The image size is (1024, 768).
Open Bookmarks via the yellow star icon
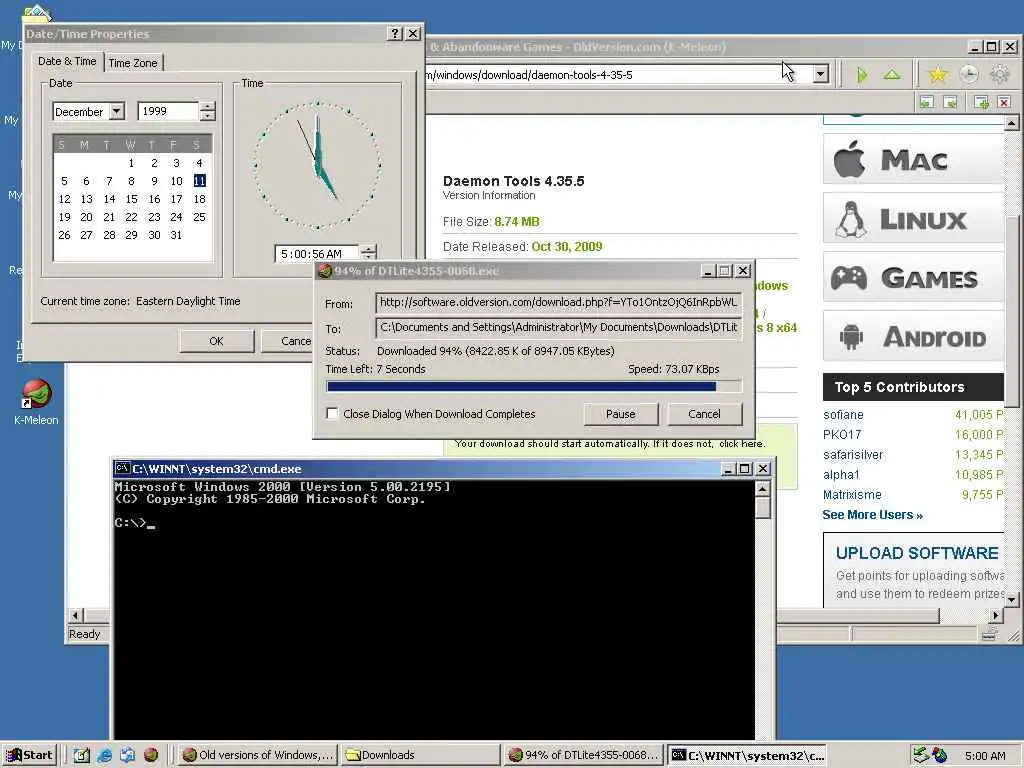(x=938, y=74)
